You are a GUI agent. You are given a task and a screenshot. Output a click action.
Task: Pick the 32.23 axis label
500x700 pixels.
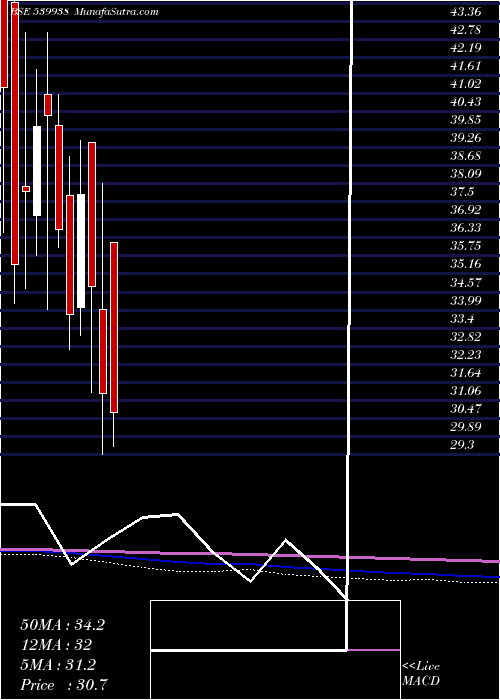[x=466, y=354]
